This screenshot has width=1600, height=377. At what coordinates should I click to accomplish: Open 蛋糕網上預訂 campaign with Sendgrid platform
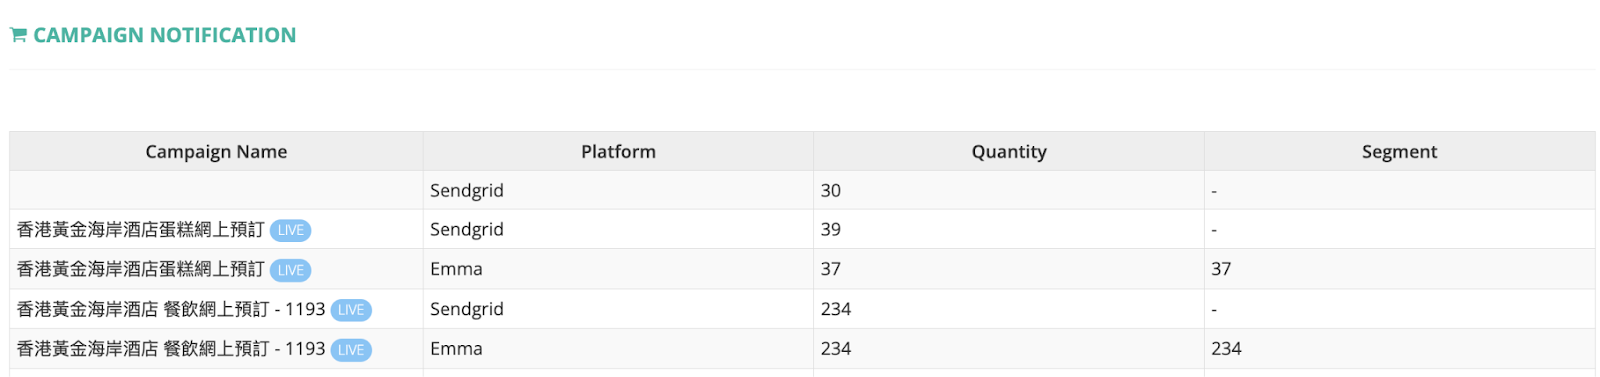(x=141, y=229)
